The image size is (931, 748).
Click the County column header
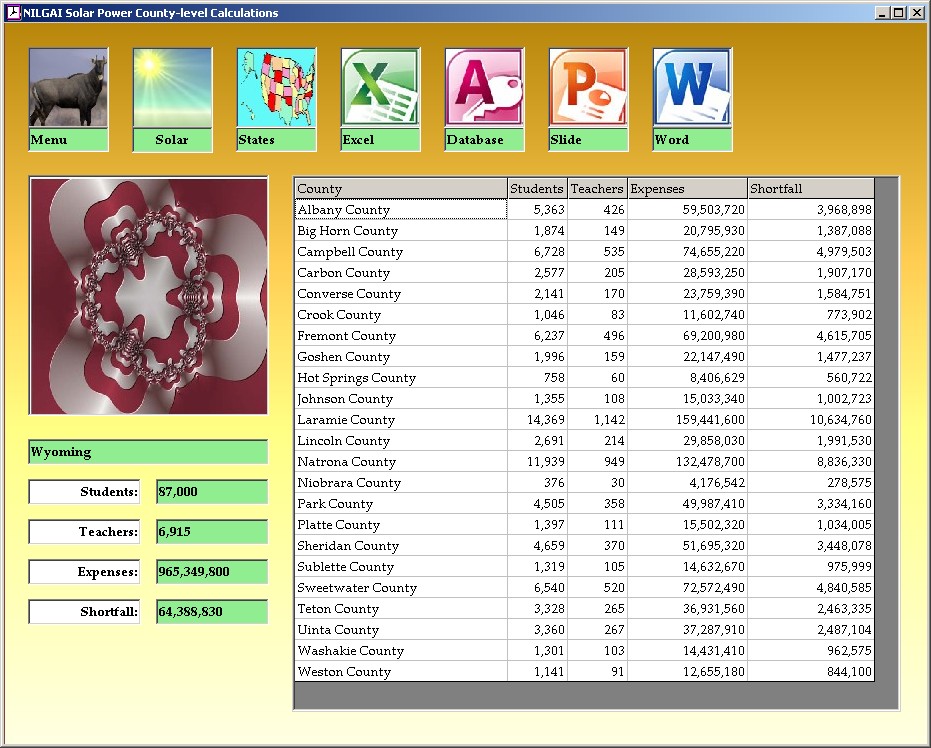(400, 189)
